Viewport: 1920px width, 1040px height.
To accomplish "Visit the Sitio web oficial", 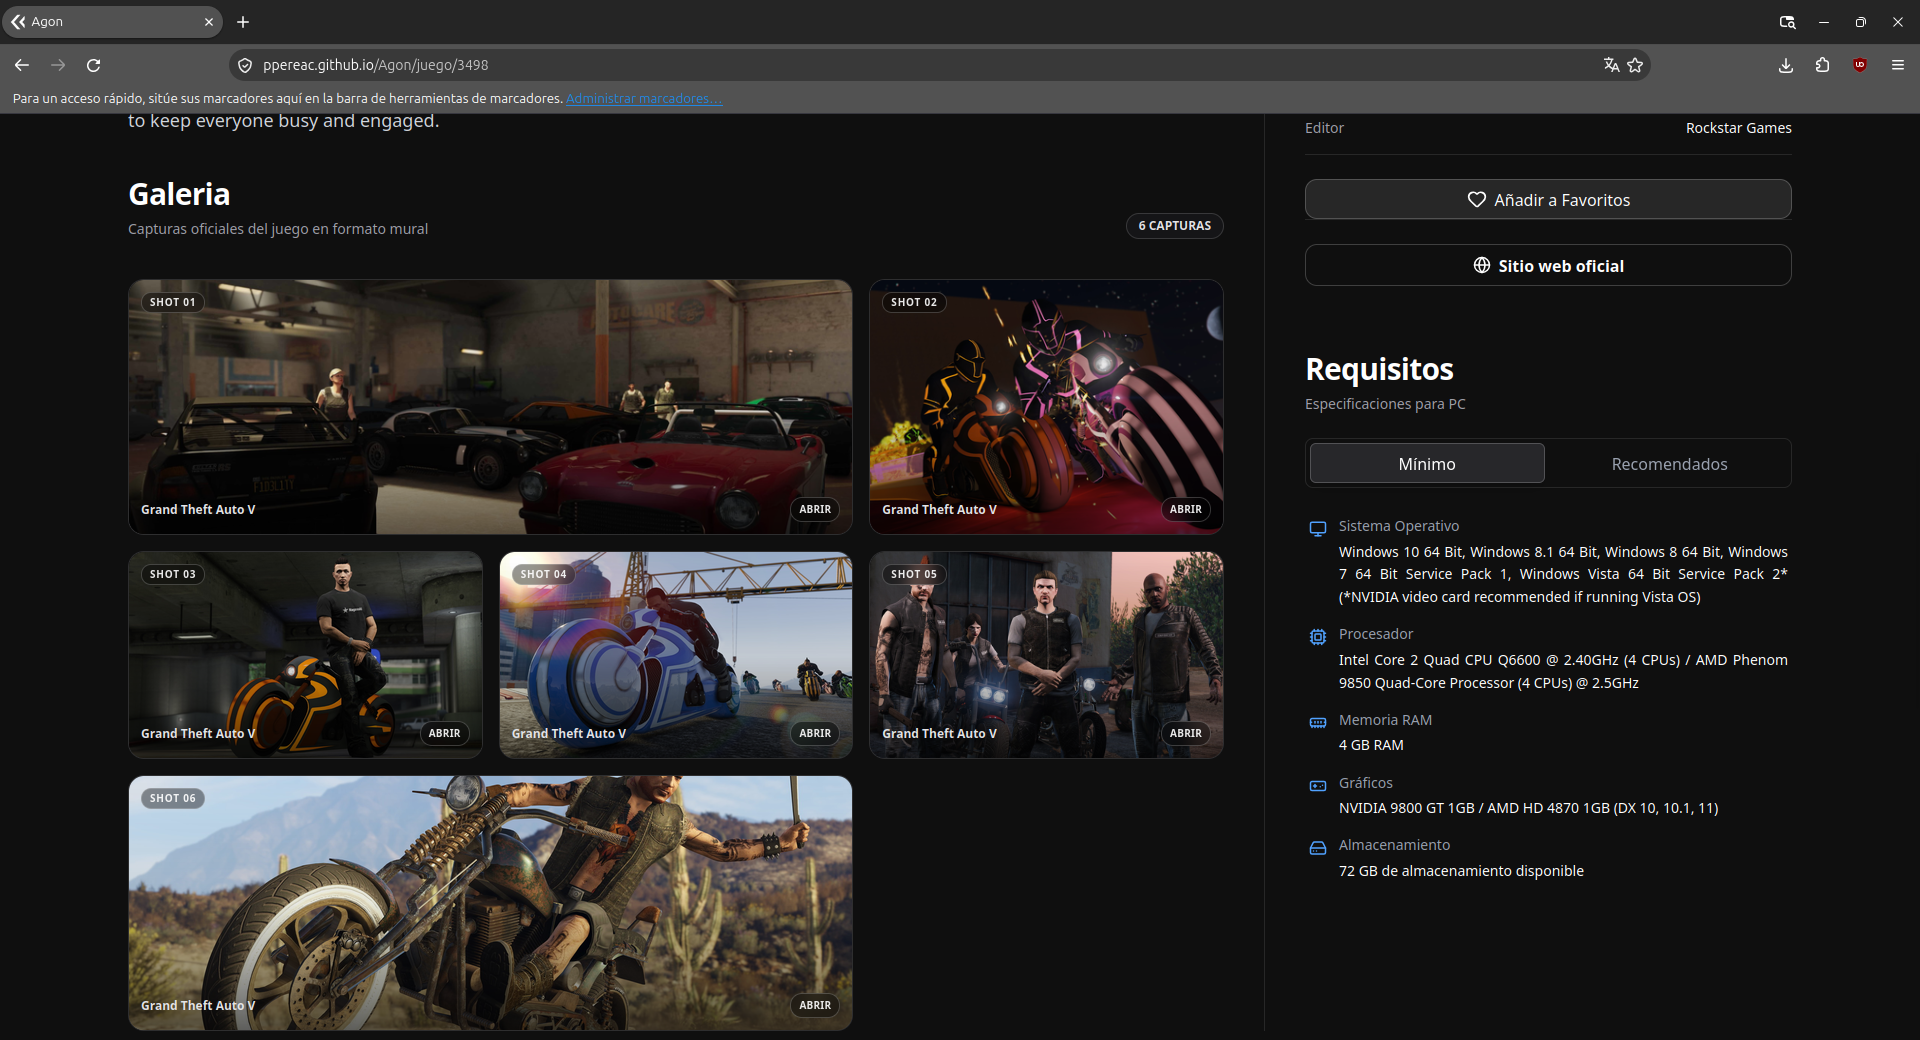I will click(x=1548, y=266).
